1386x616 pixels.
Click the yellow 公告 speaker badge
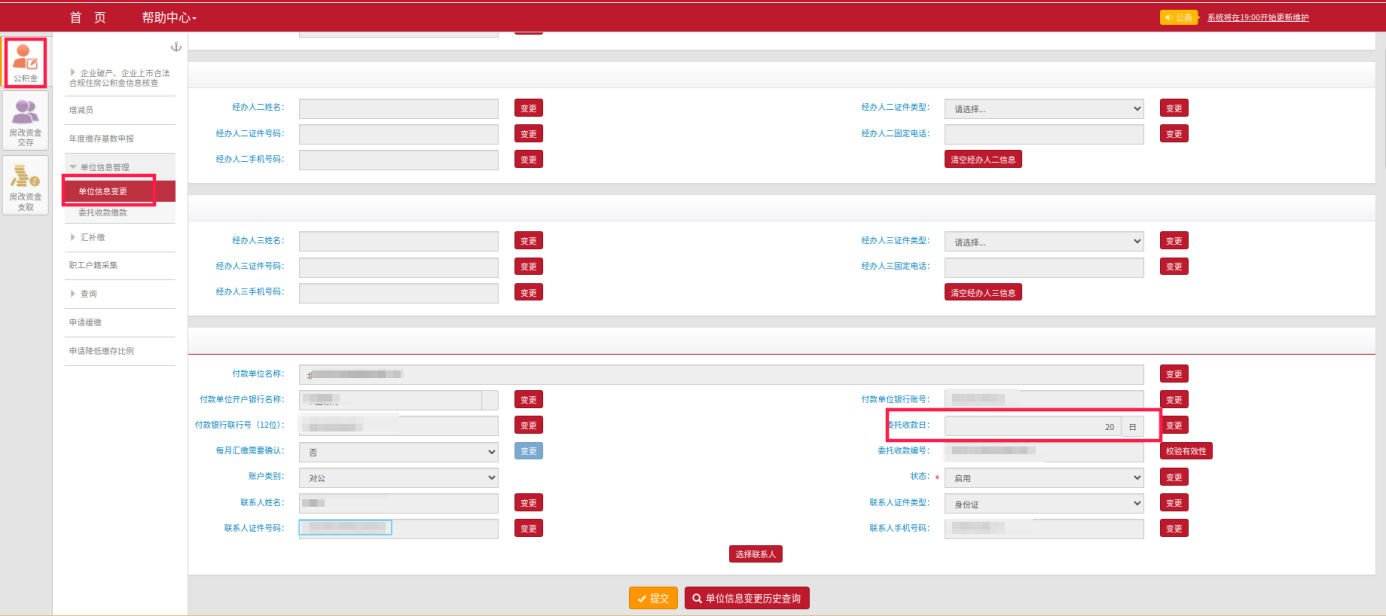pos(1179,17)
